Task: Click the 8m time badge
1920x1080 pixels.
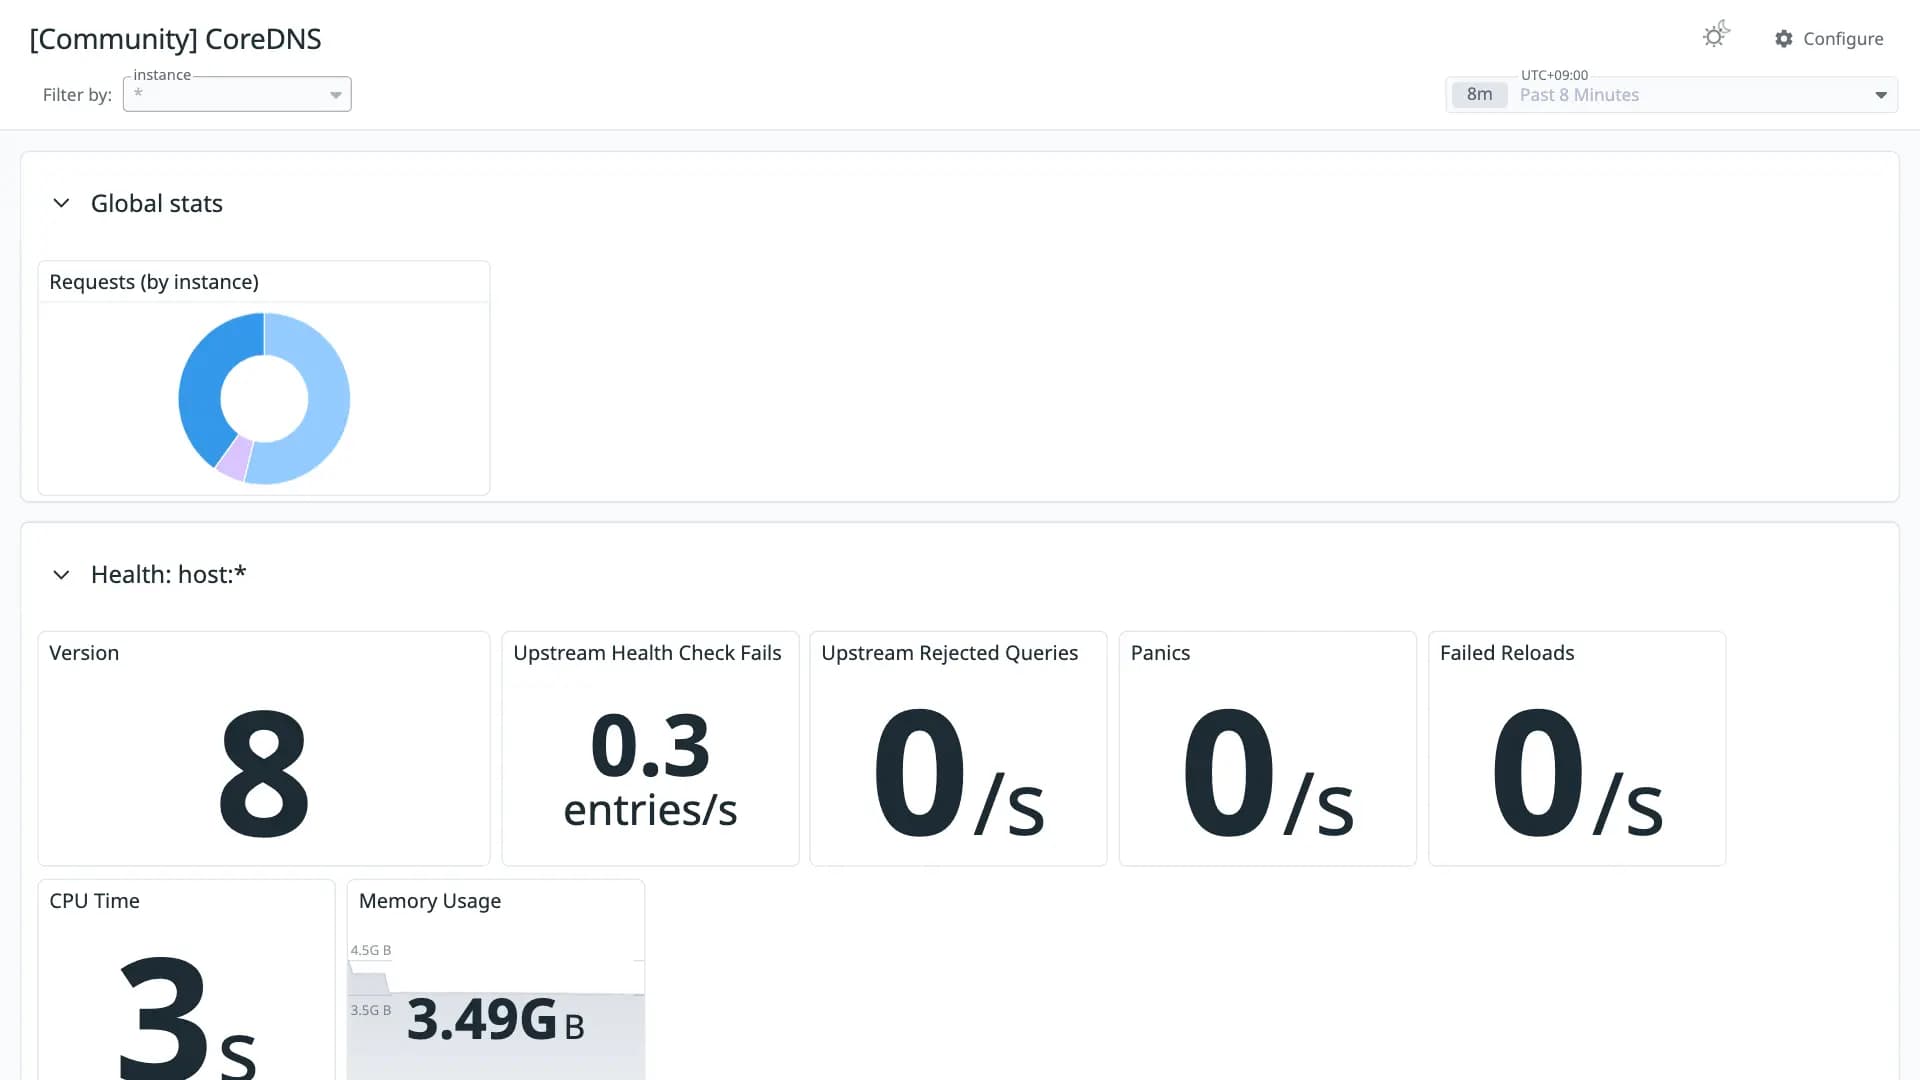Action: click(x=1479, y=95)
